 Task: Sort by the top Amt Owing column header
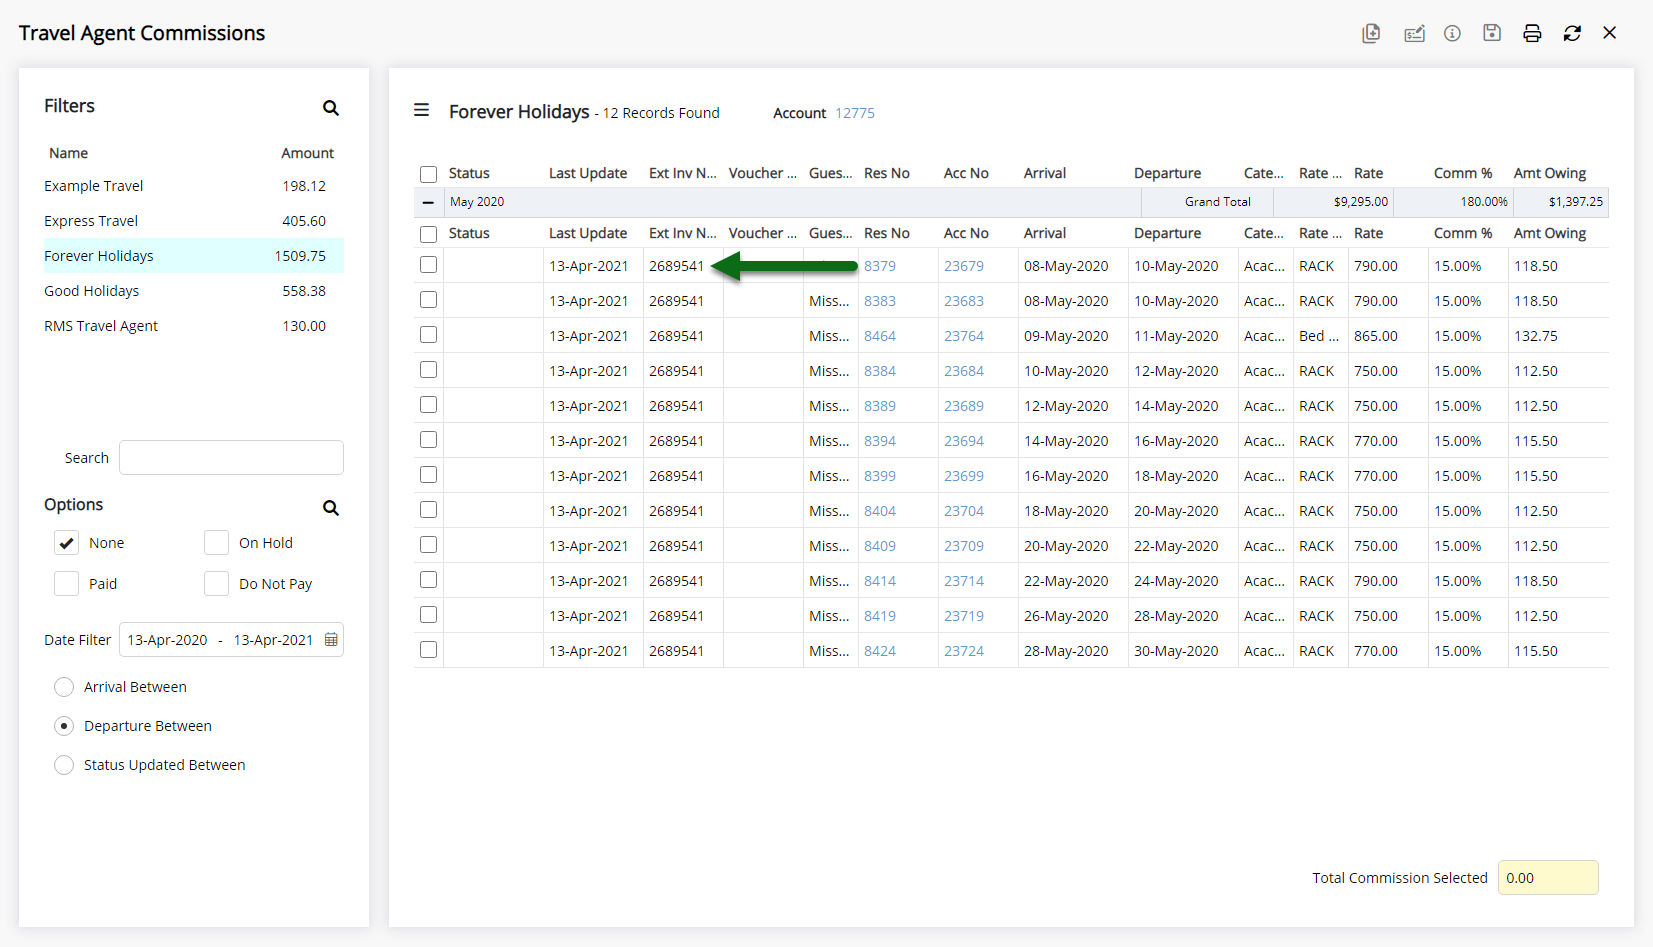point(1550,173)
